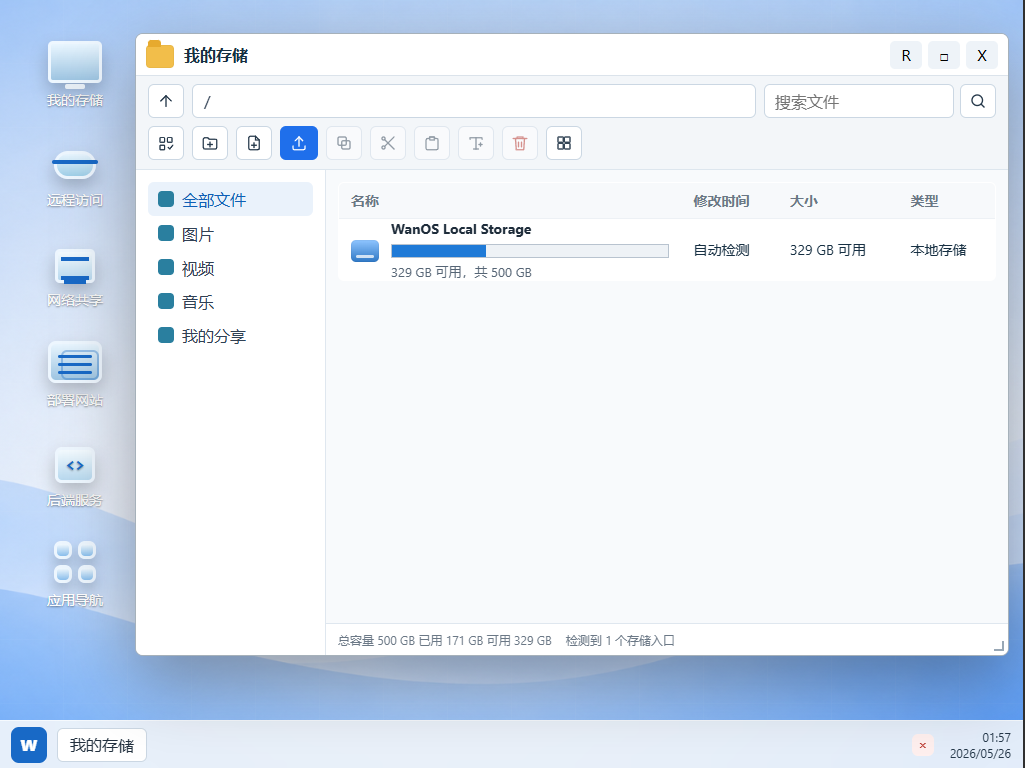
Task: Sort by 名称 column header
Action: coord(365,201)
